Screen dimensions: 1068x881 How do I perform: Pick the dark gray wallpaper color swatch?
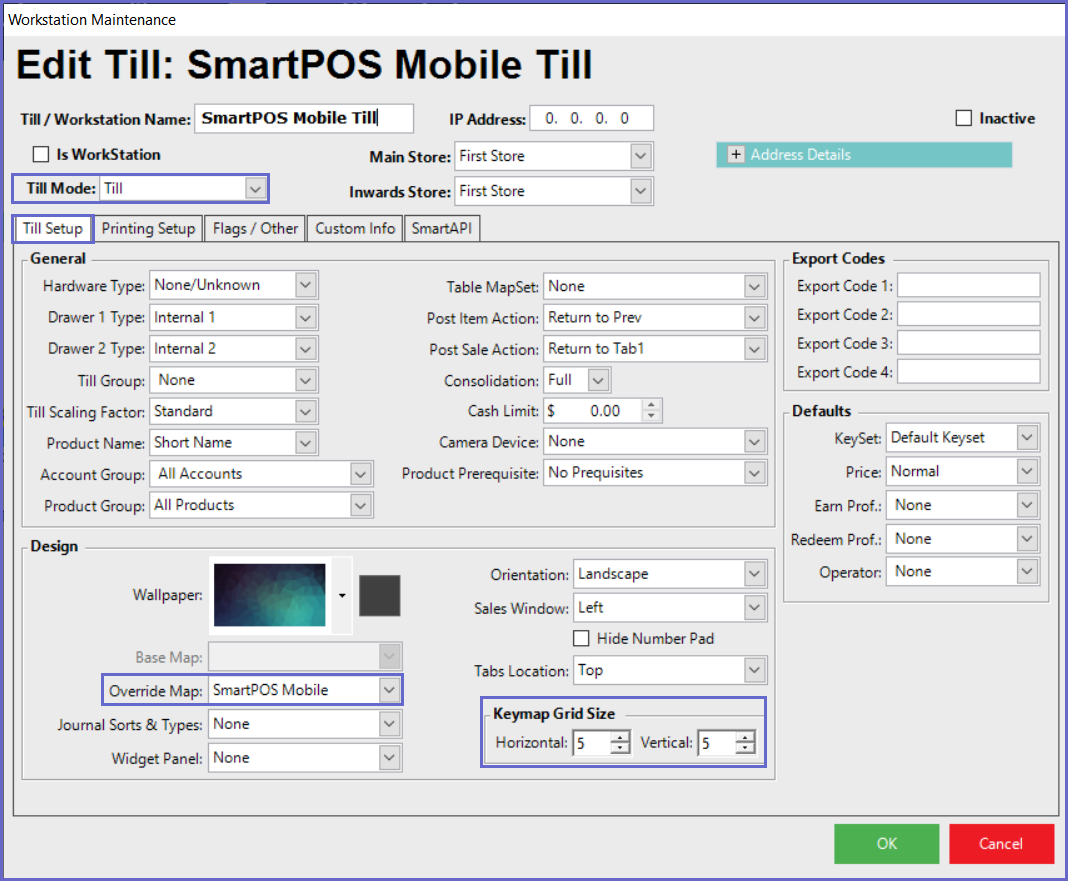(x=379, y=596)
